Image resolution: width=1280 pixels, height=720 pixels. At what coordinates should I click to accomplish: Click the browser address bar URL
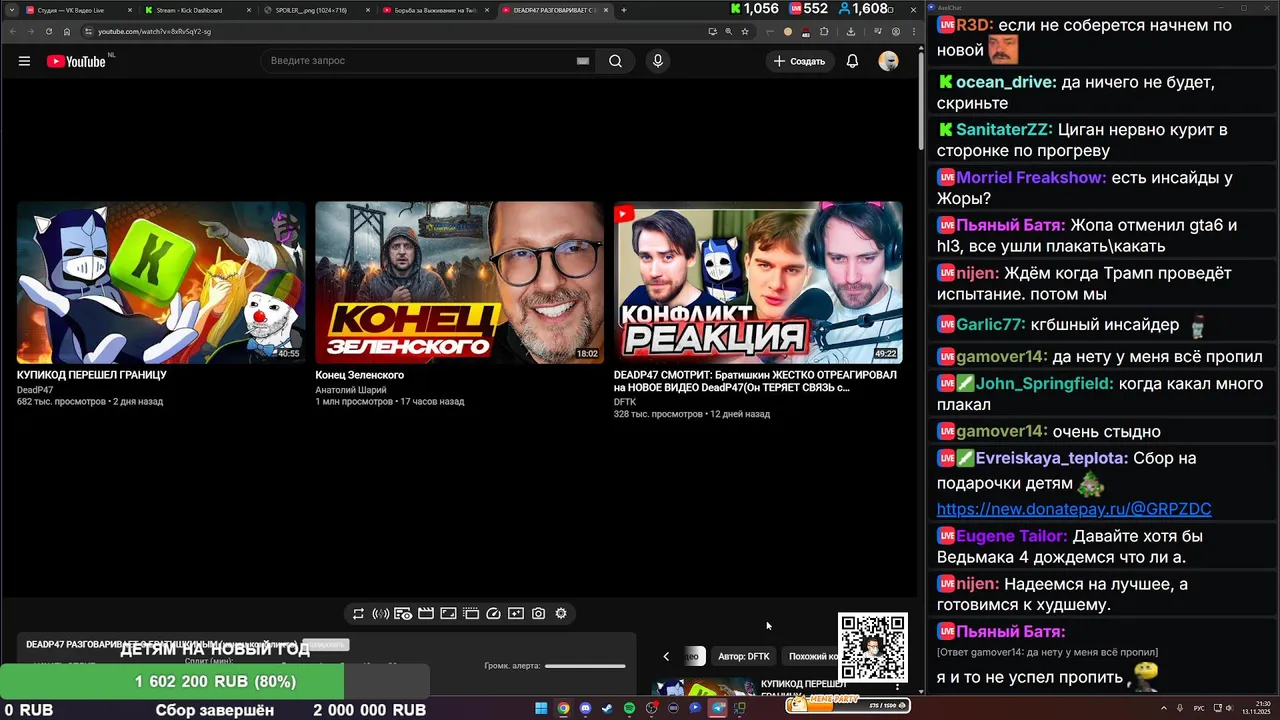coord(154,31)
